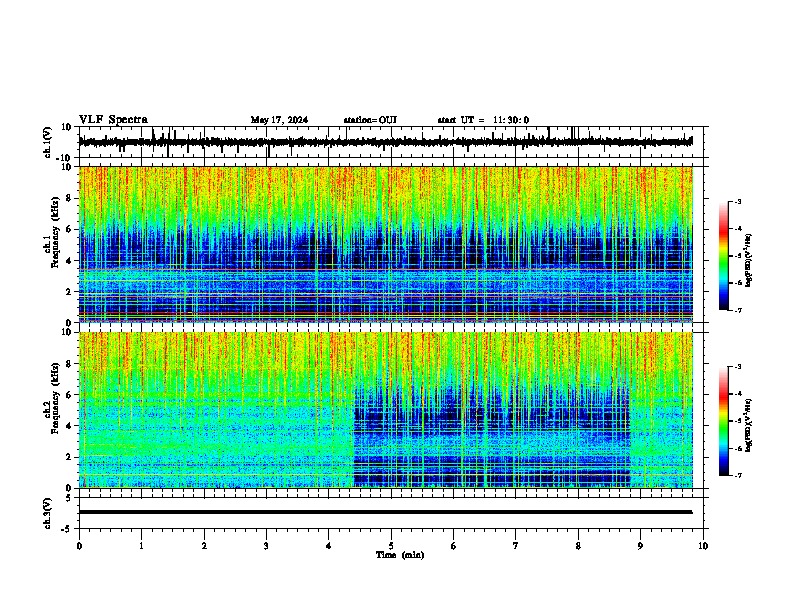792x612 pixels.
Task: Click the "4" kHz tick on ch.2 spectrogram
Action: click(x=69, y=426)
